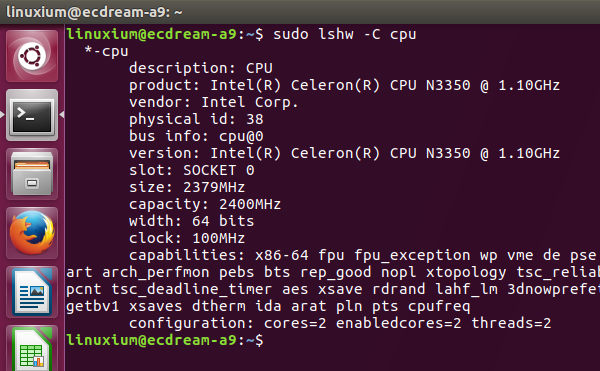This screenshot has height=371, width=600.
Task: Click the 'clock: 100MHz' line
Action: point(187,238)
